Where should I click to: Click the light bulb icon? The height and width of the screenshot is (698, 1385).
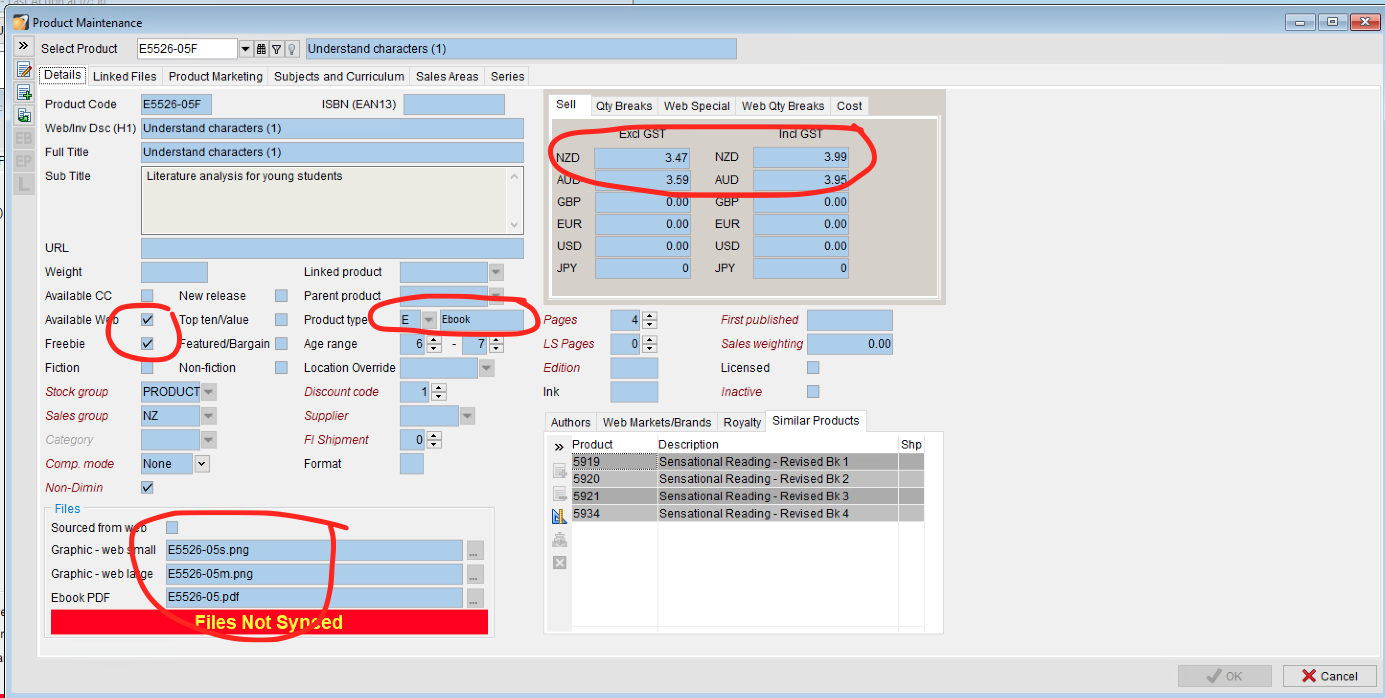(292, 49)
